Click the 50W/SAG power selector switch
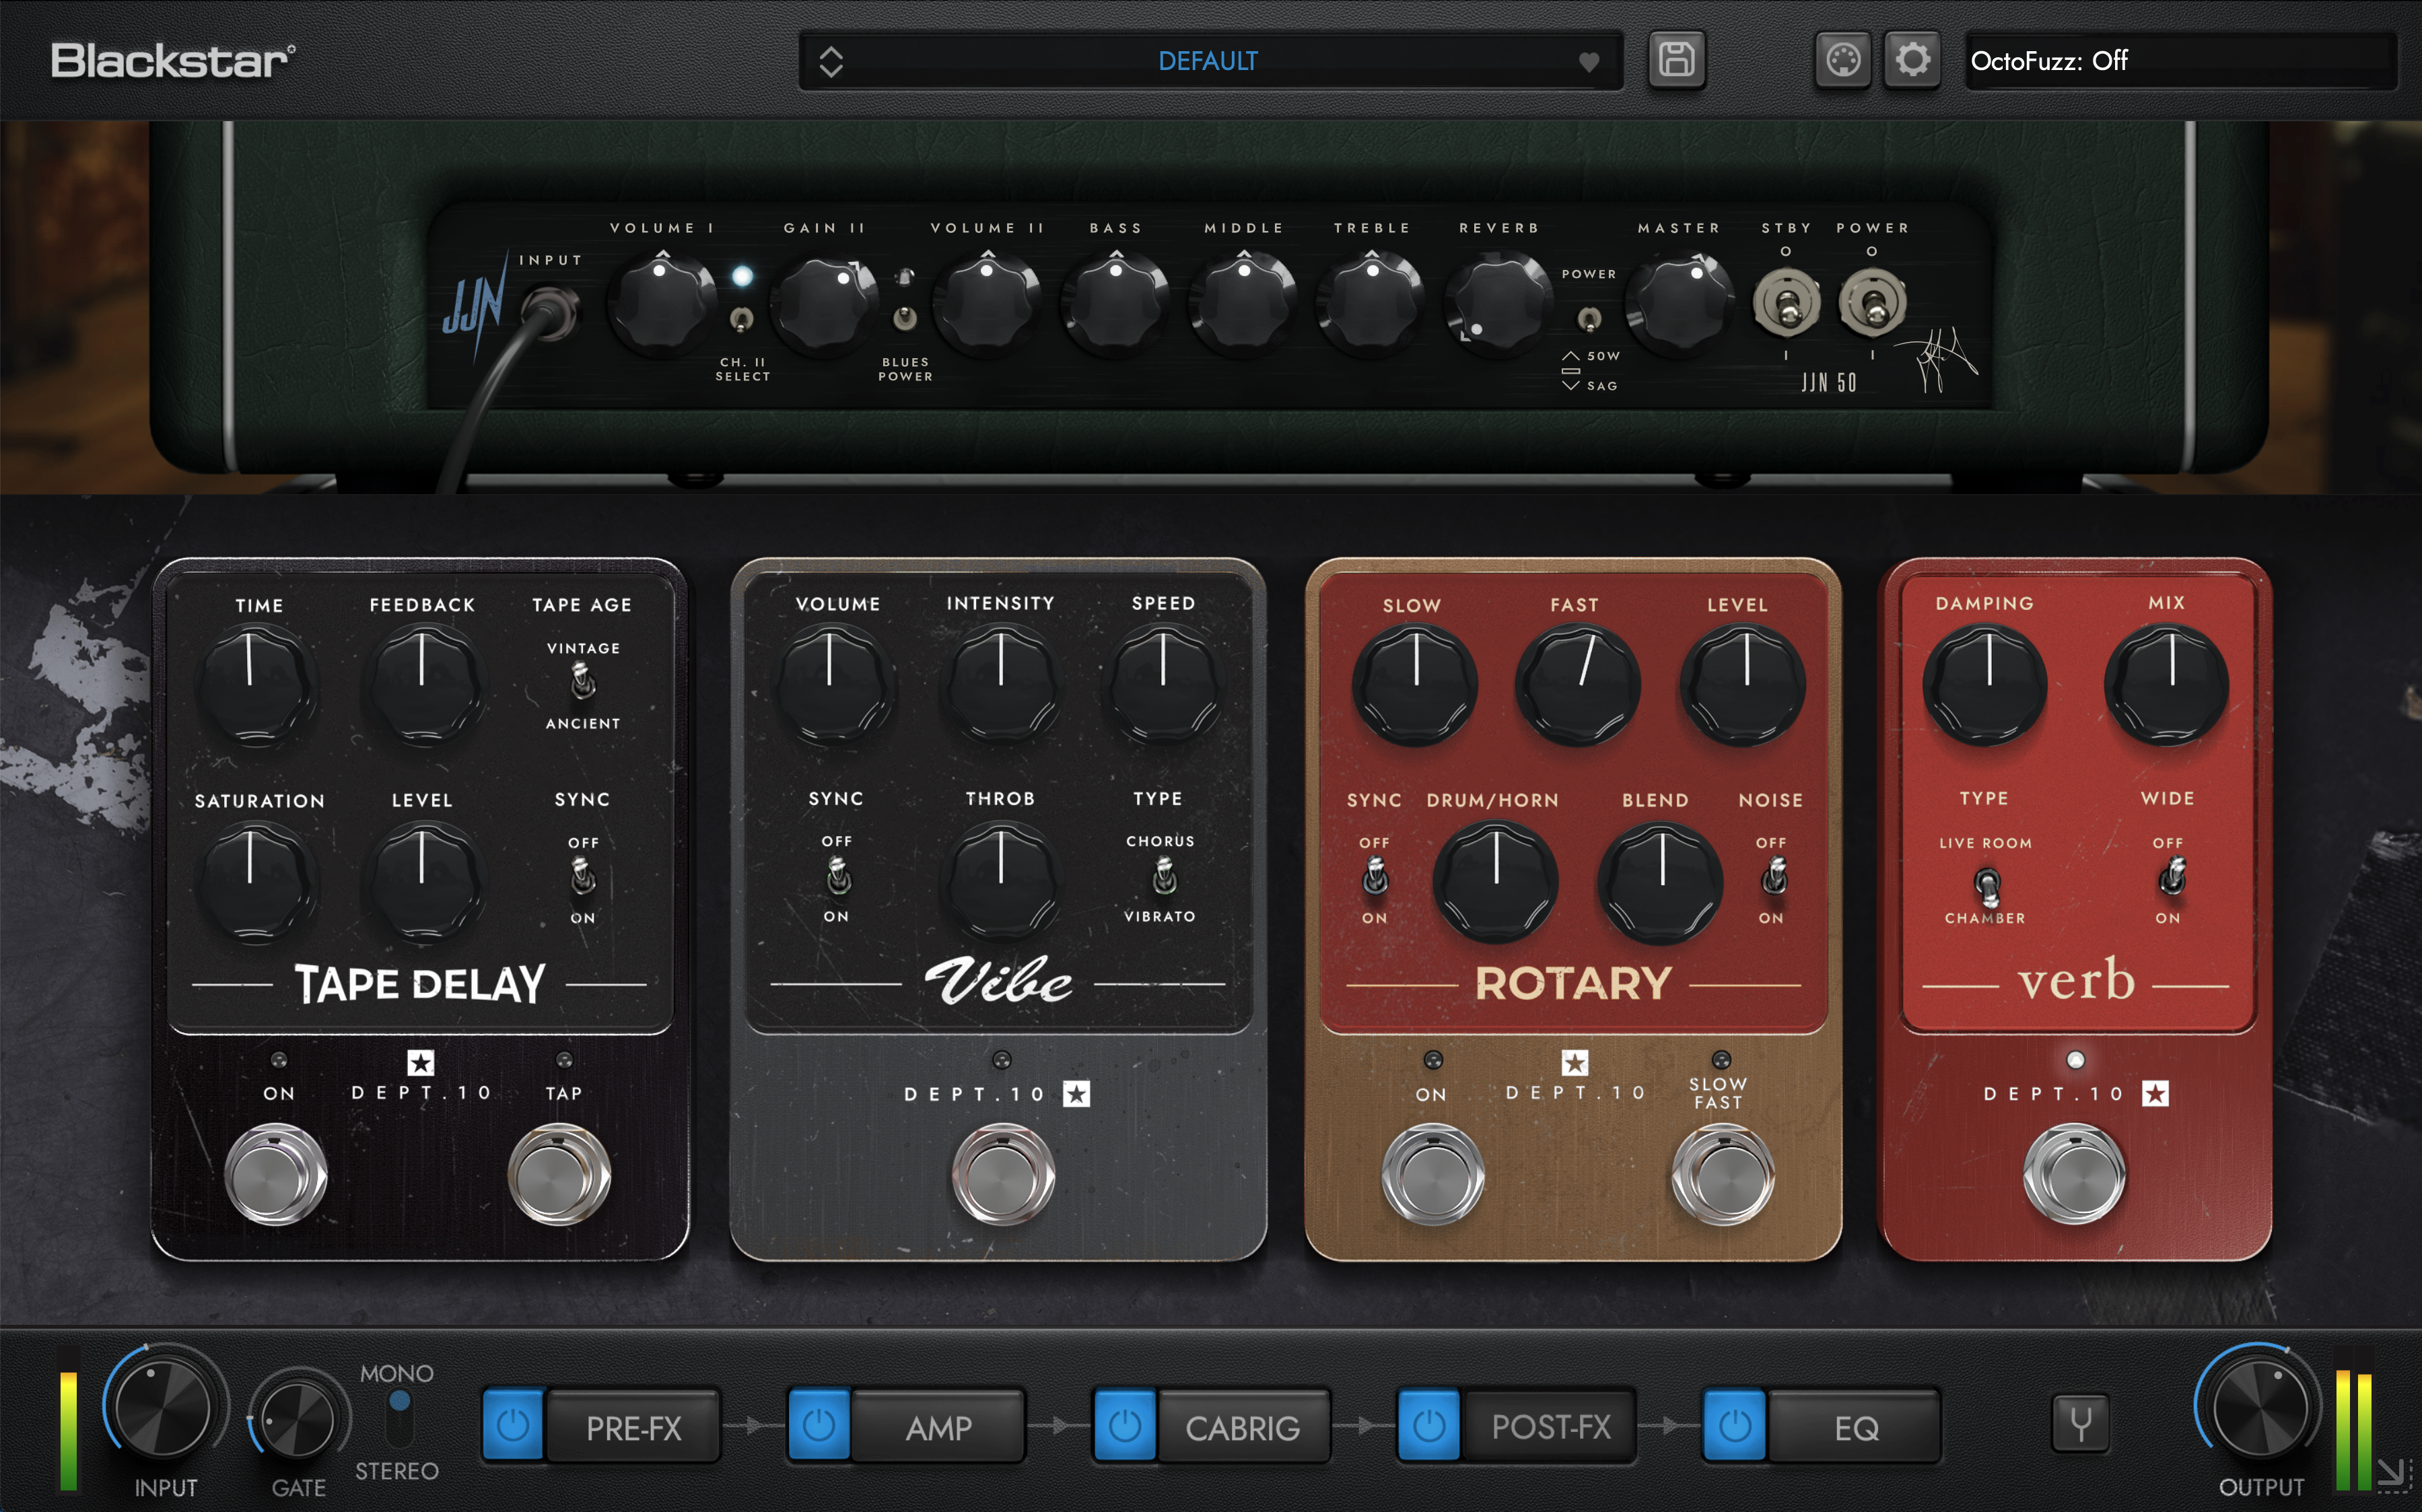Image resolution: width=2422 pixels, height=1512 pixels. [1588, 320]
